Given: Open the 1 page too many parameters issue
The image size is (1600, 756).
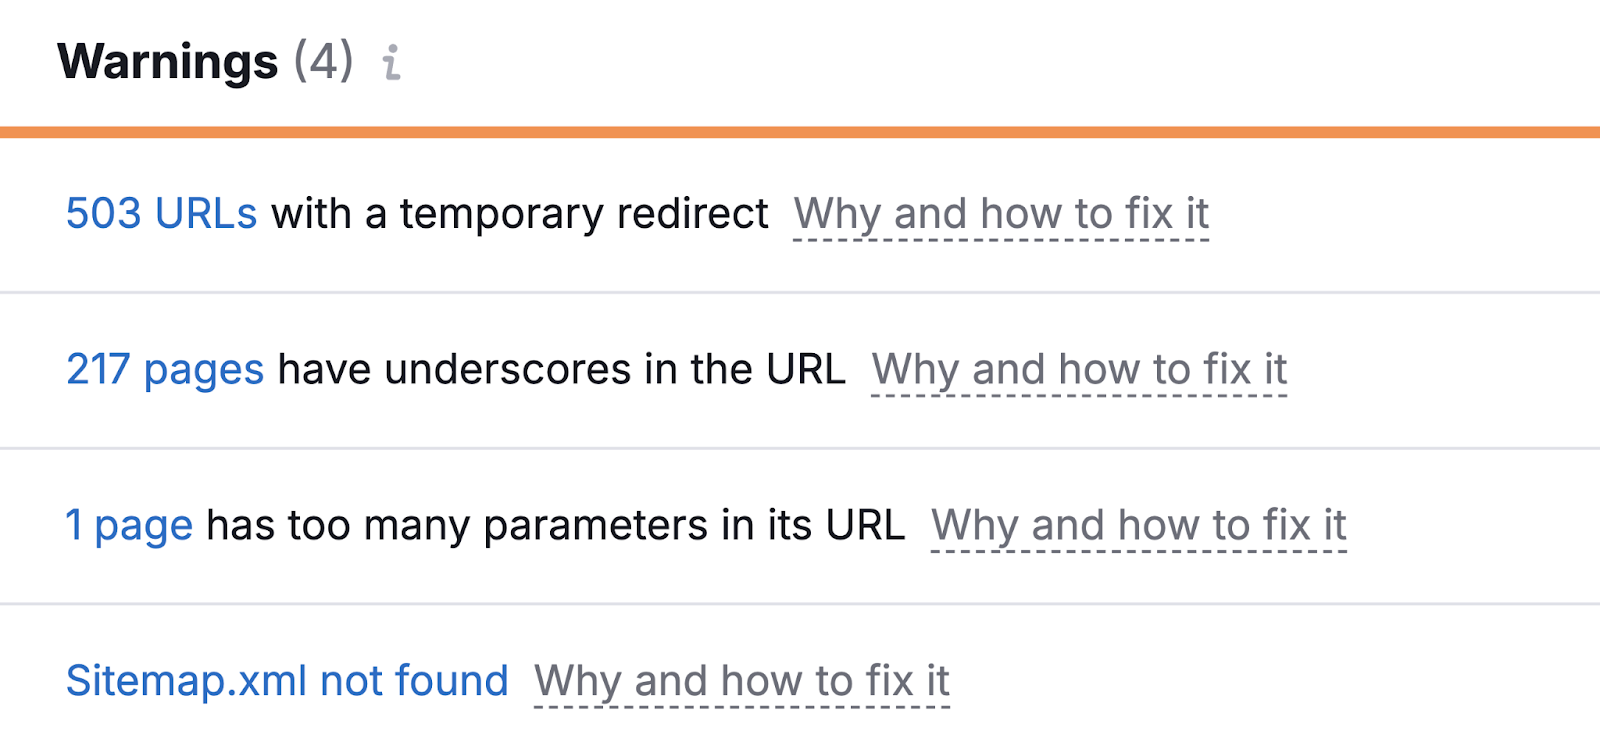Looking at the screenshot, I should (x=128, y=525).
